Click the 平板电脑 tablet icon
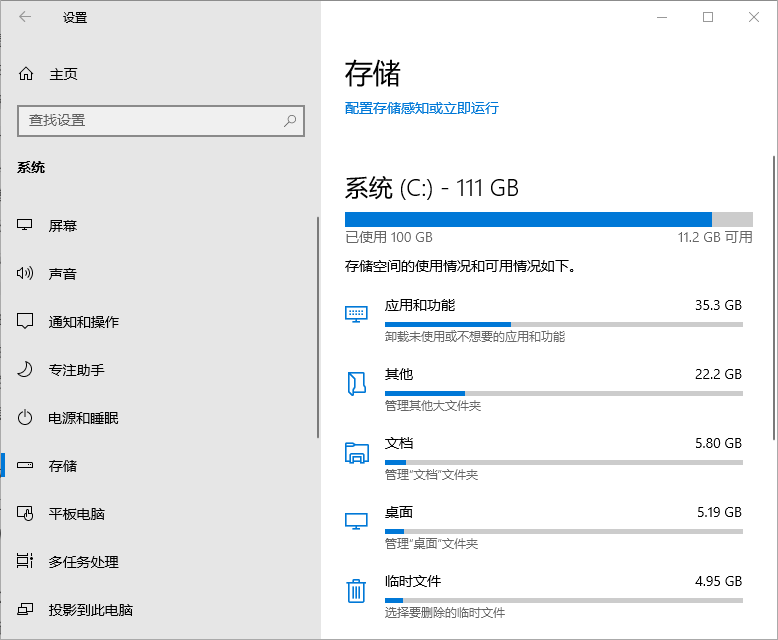 (25, 513)
